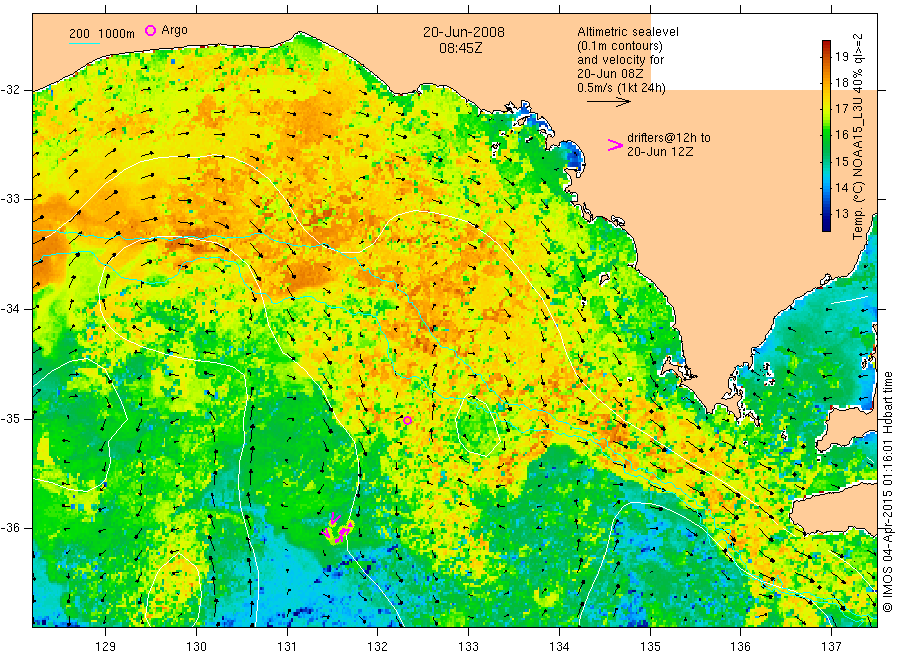Click the IMOS copyright timestamp text
Image resolution: width=900 pixels, height=660 pixels.
point(887,491)
